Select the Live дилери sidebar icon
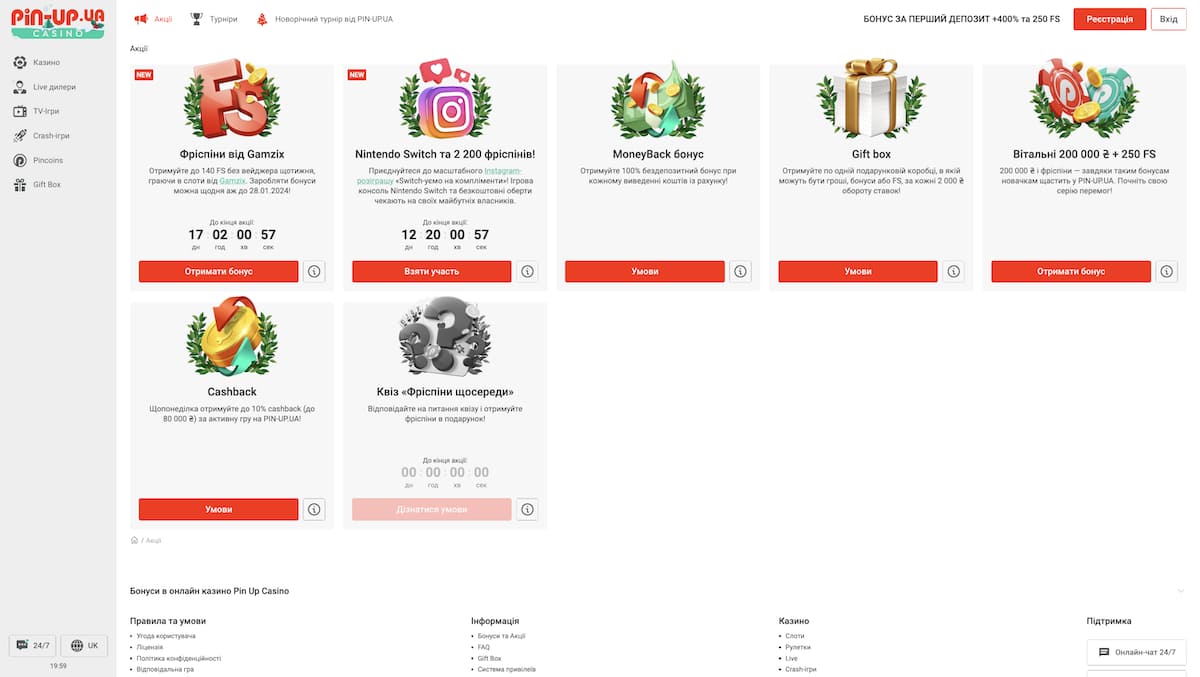Screen dimensions: 1200x677 (21, 87)
